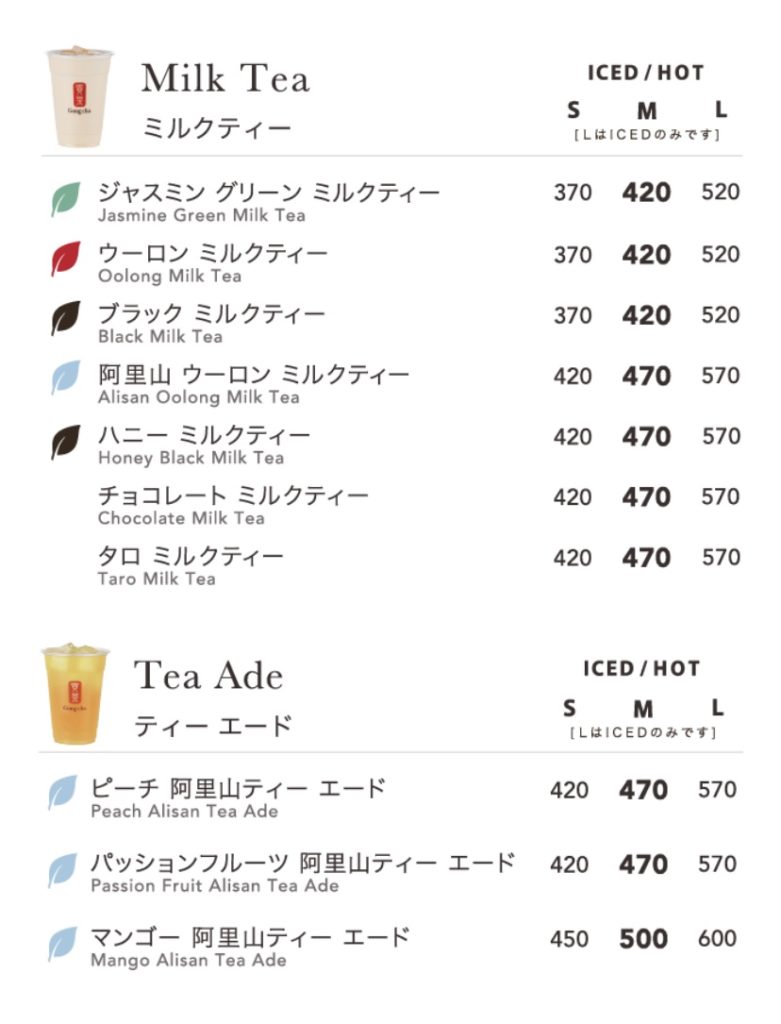Image resolution: width=781 pixels, height=1024 pixels.
Task: Select the 500 M price for Mango Alisan Tea Ade
Action: click(x=643, y=939)
